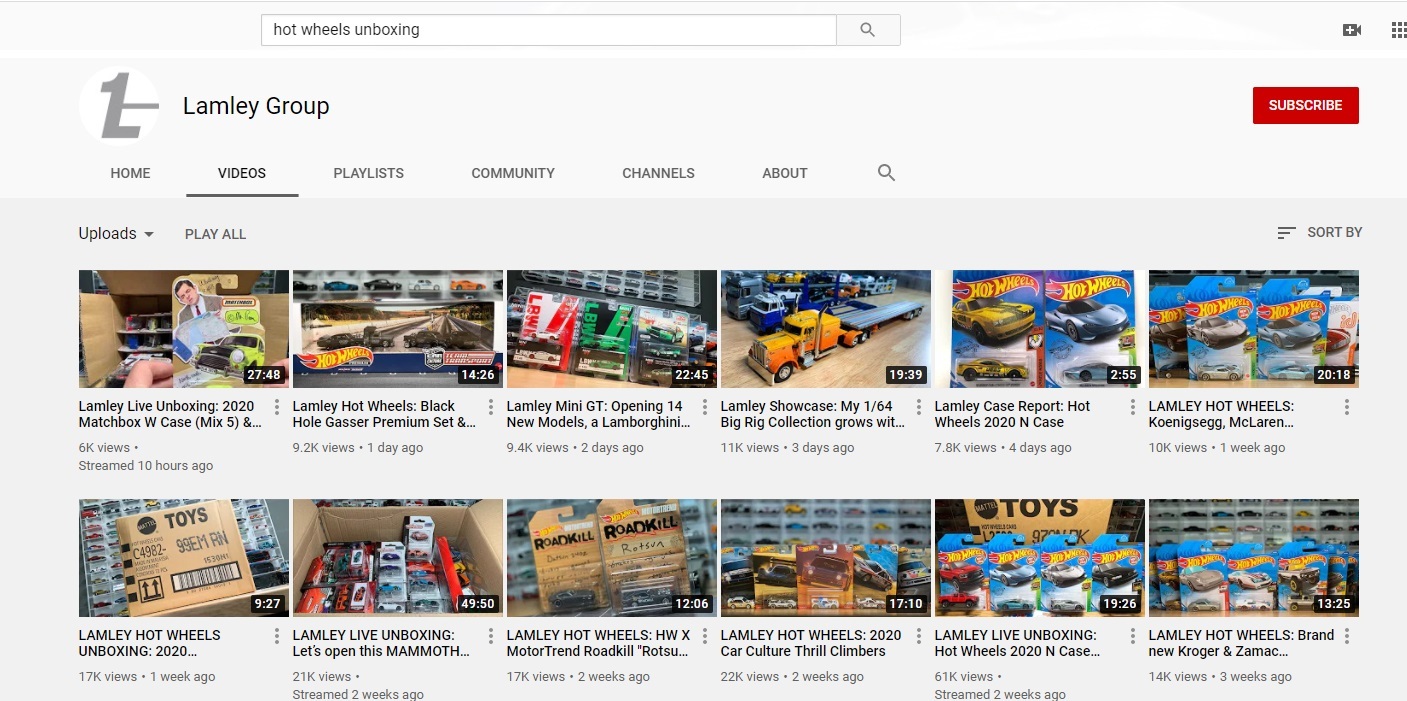Click the '22K views • 2 weeks ago' text
1407x701 pixels.
click(792, 677)
